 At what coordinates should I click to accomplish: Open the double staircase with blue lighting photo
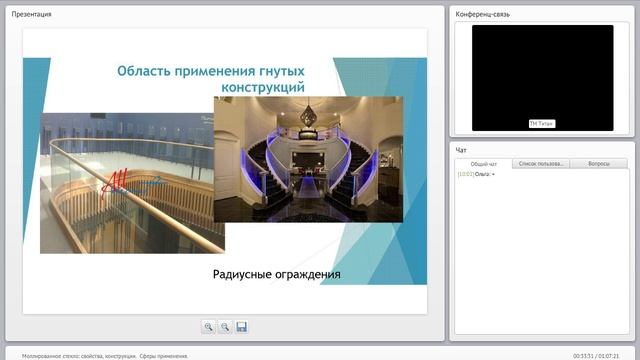coord(309,159)
